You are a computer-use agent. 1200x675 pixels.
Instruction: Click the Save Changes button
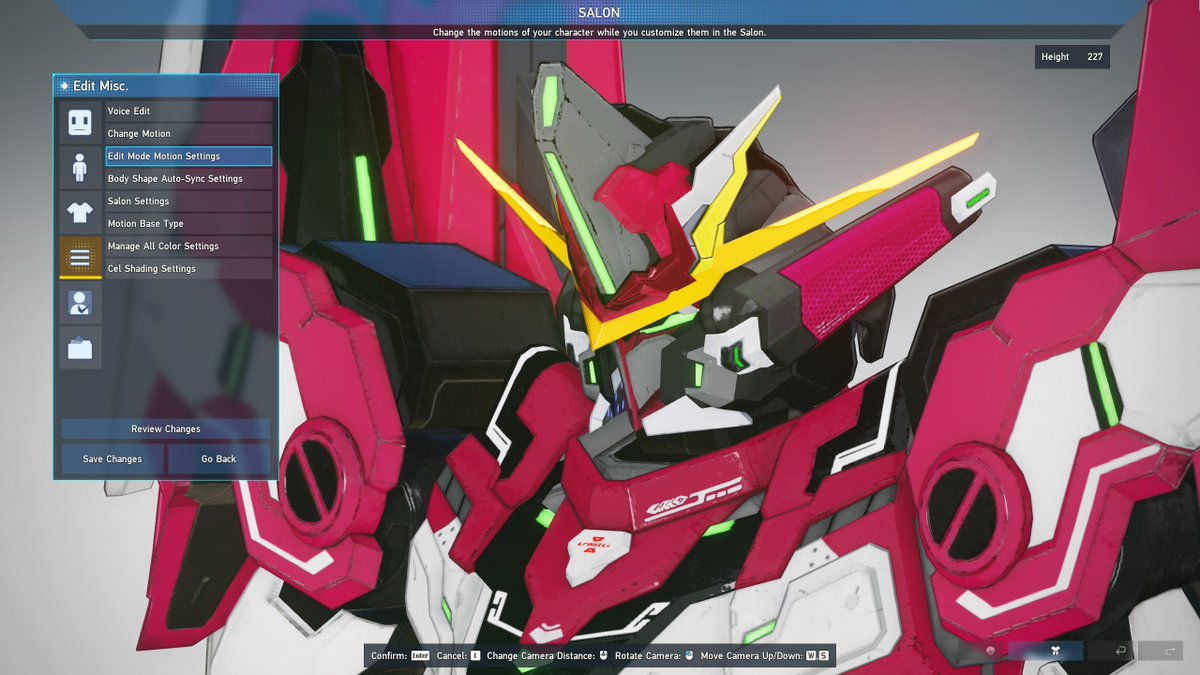[x=112, y=459]
